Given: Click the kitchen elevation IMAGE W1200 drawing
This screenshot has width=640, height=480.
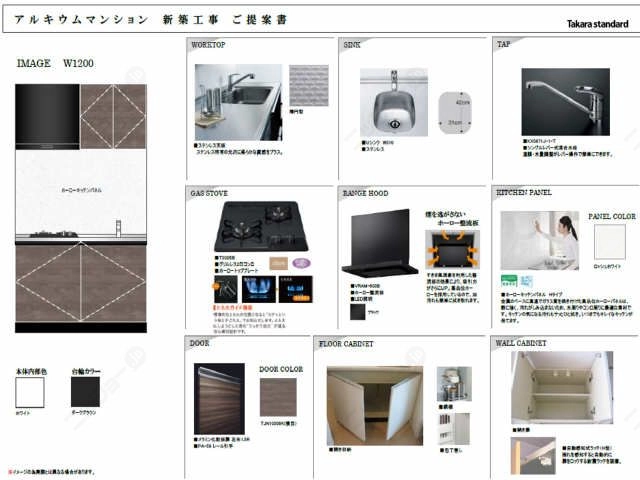Looking at the screenshot, I should (x=81, y=207).
